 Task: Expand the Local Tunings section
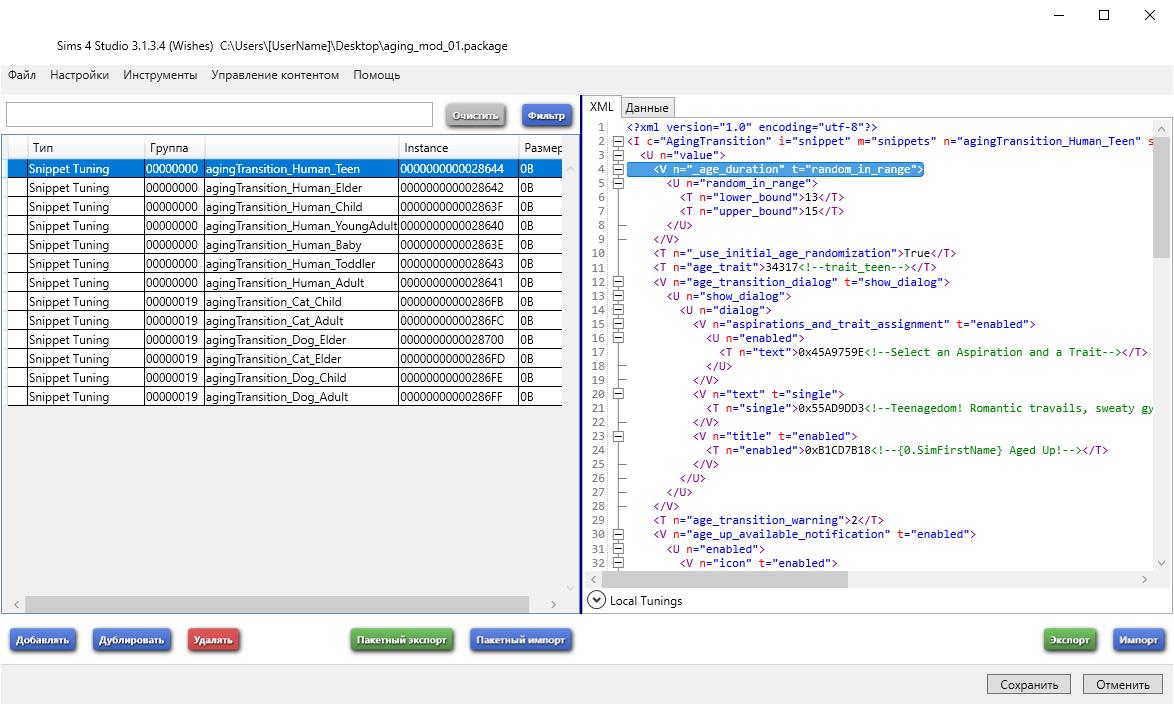597,600
